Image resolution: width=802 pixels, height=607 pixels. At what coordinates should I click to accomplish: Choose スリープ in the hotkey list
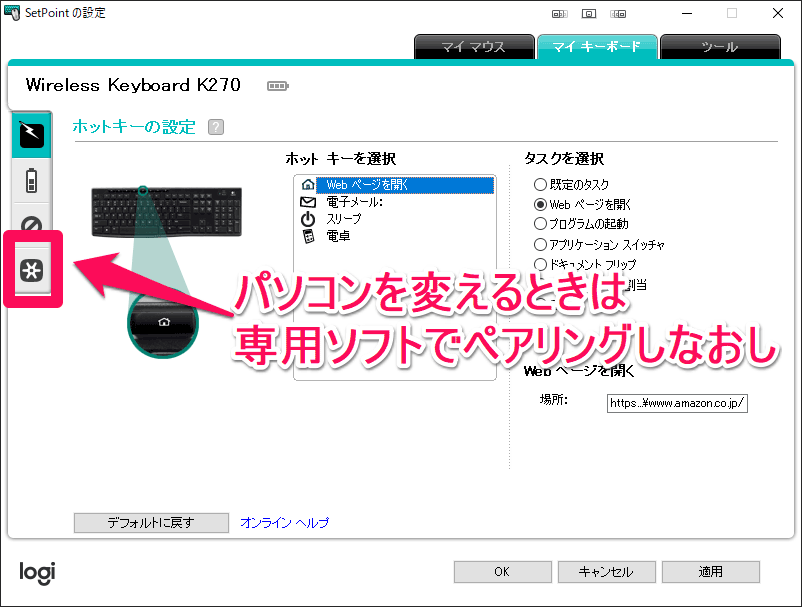coord(345,219)
